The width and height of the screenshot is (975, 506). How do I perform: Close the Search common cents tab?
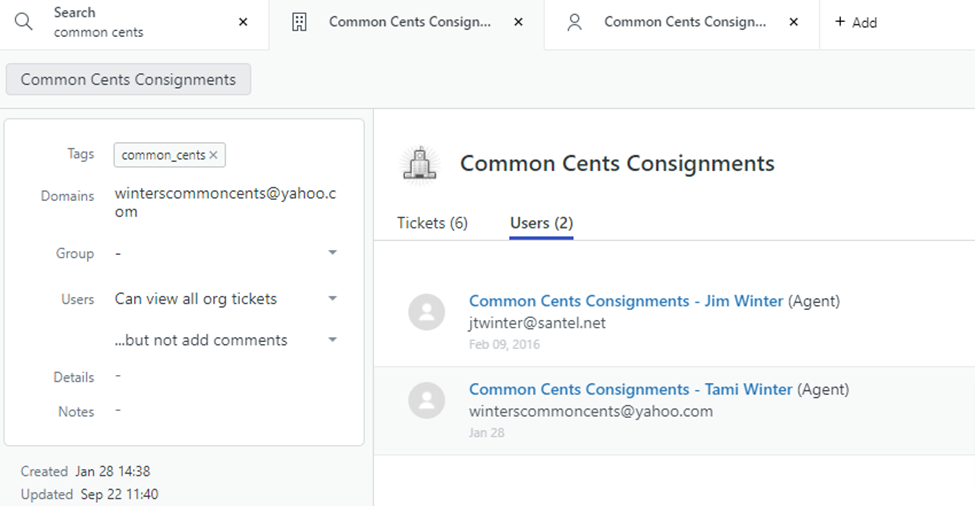(x=243, y=22)
